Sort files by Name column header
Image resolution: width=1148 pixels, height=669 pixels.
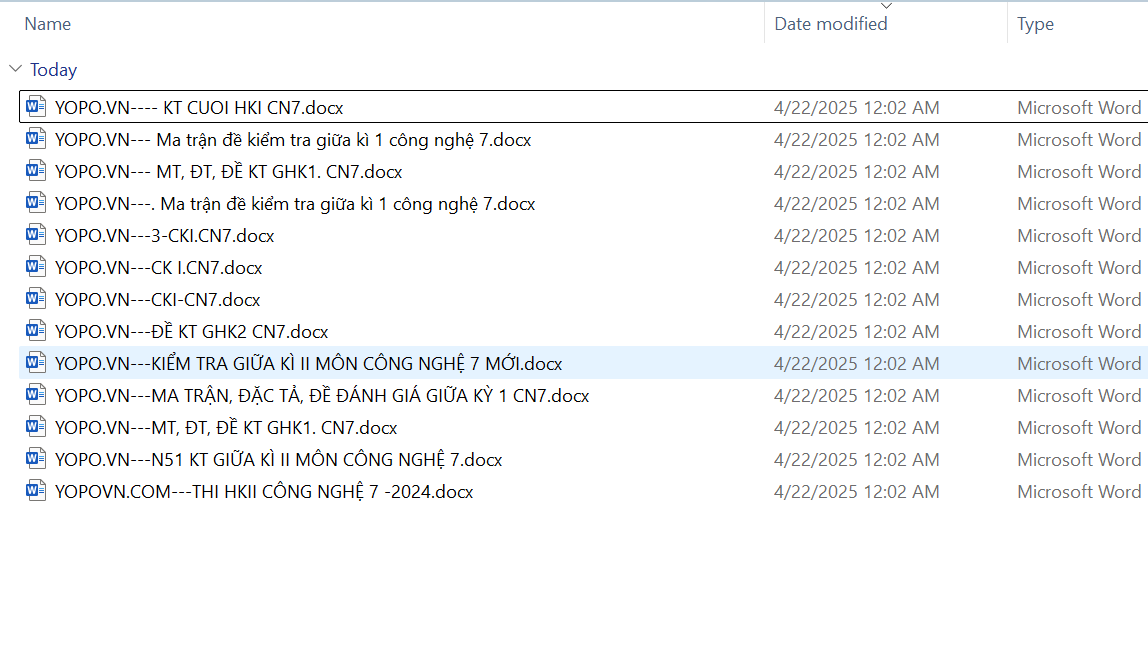(x=48, y=24)
